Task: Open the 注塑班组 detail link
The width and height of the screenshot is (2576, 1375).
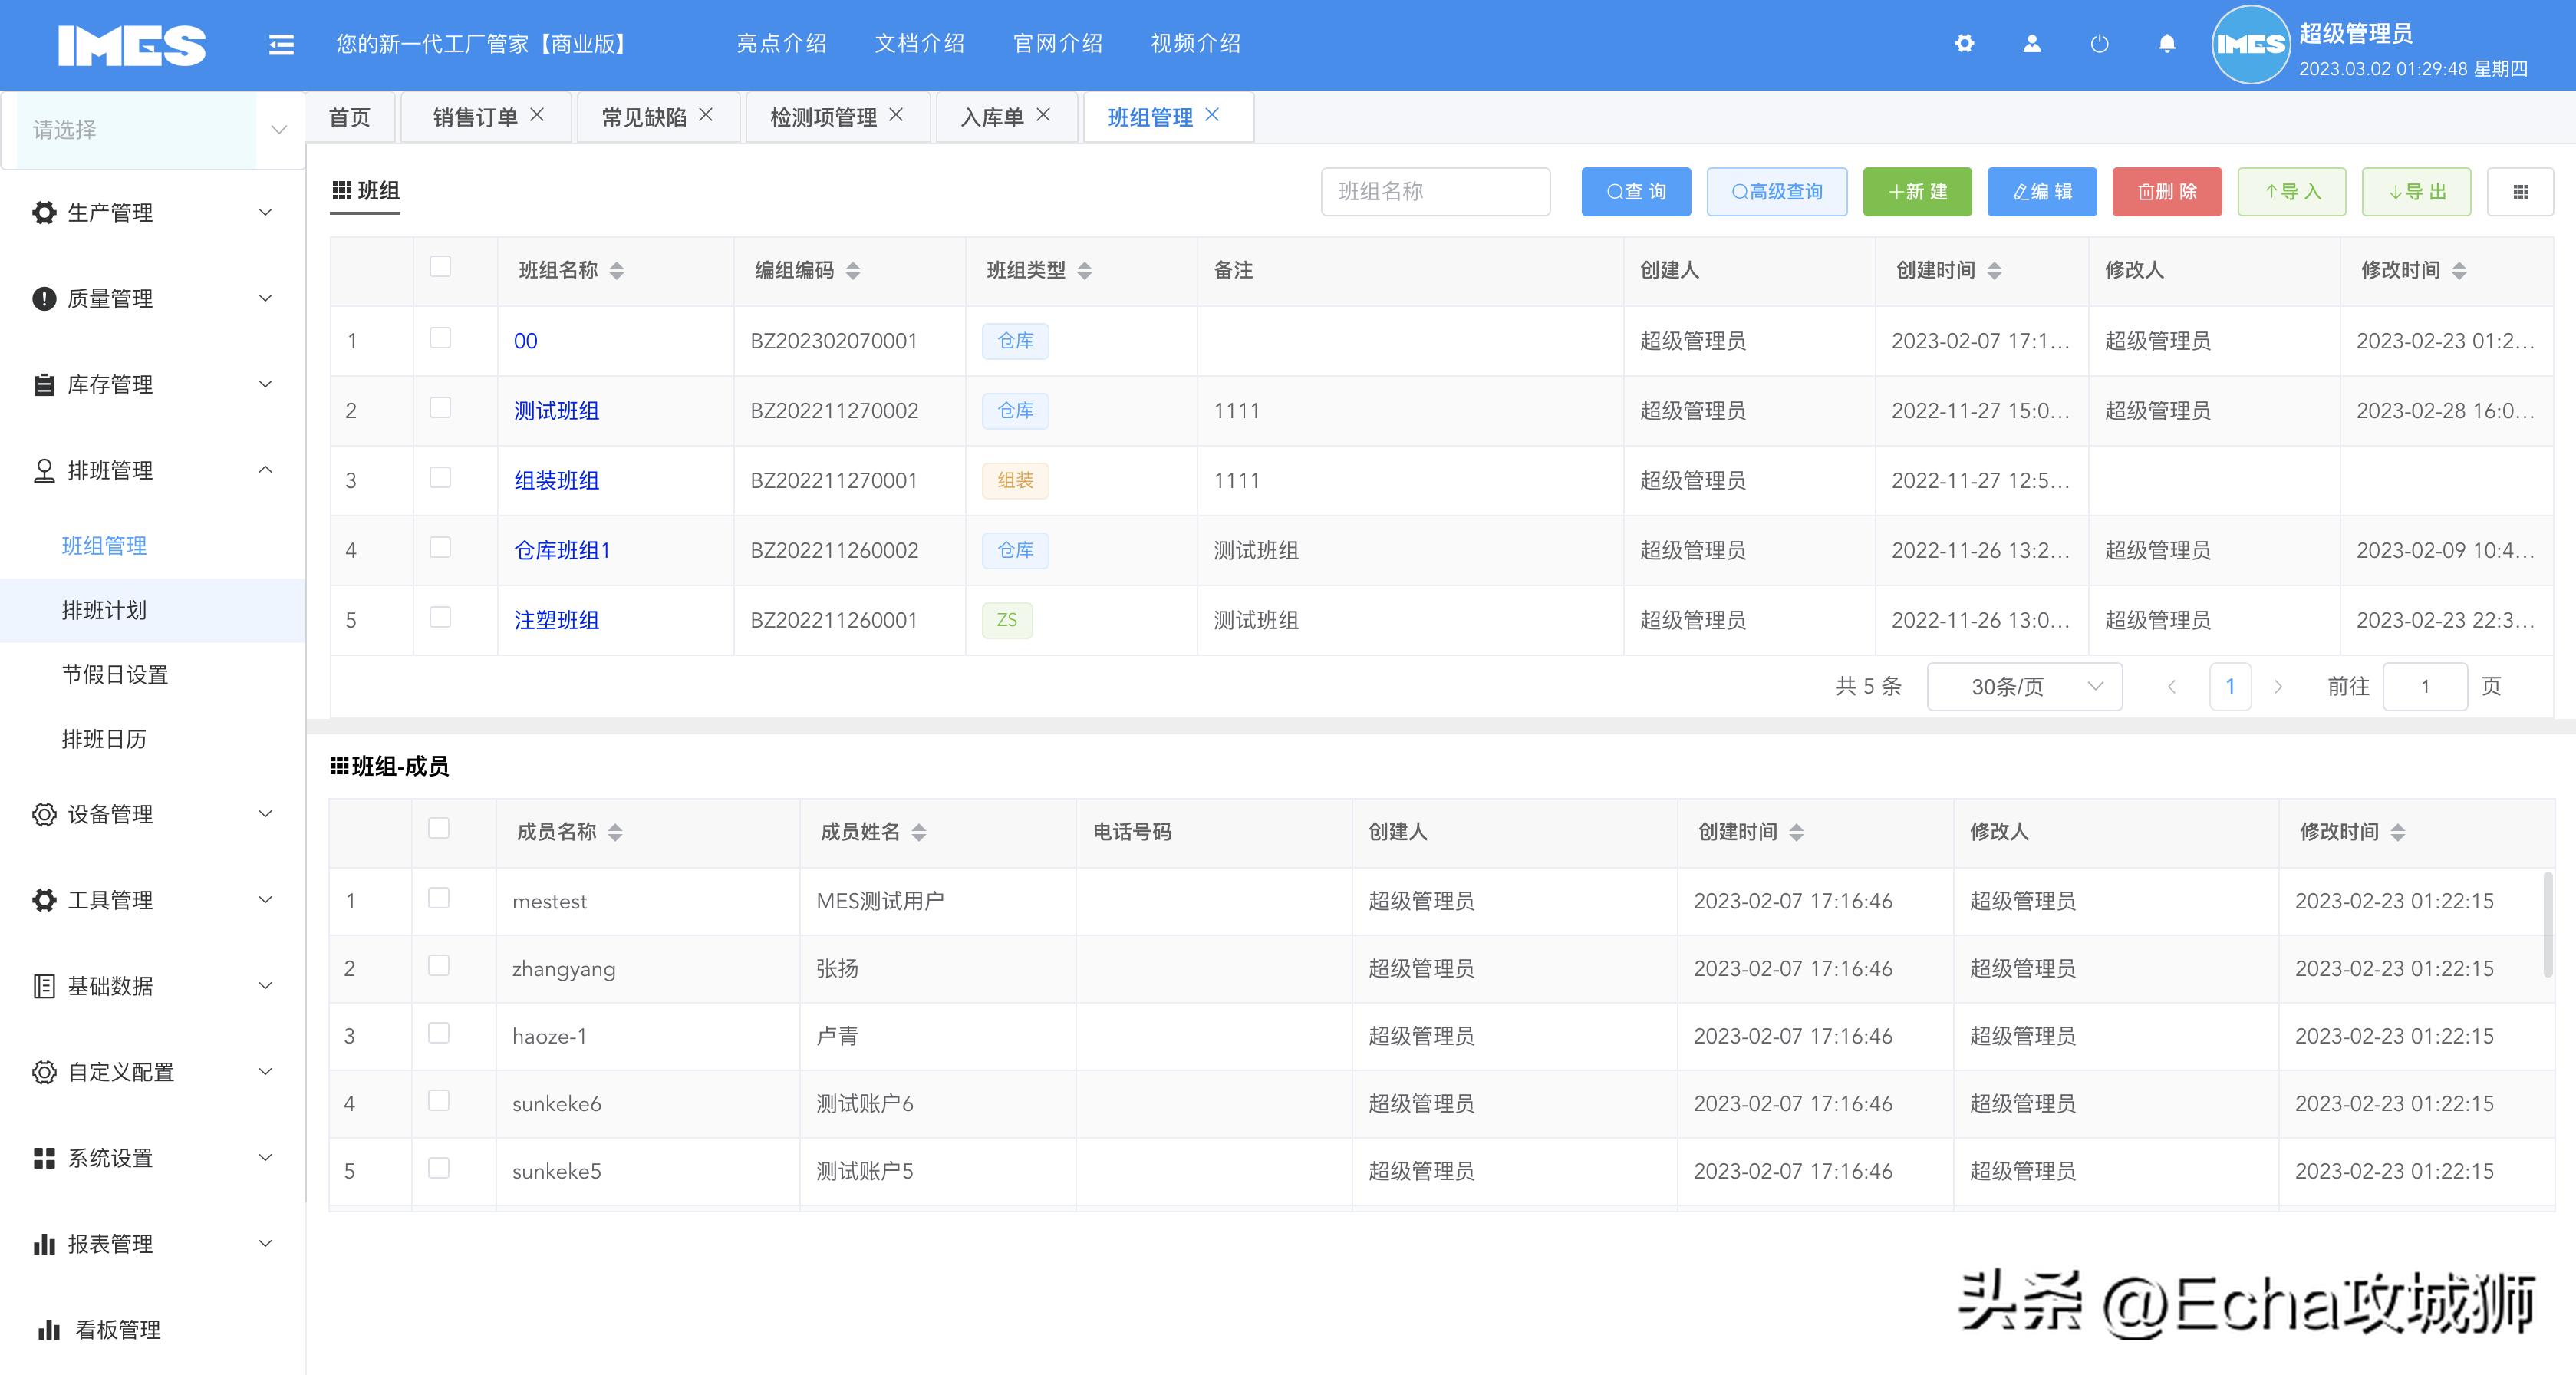Action: (x=557, y=620)
